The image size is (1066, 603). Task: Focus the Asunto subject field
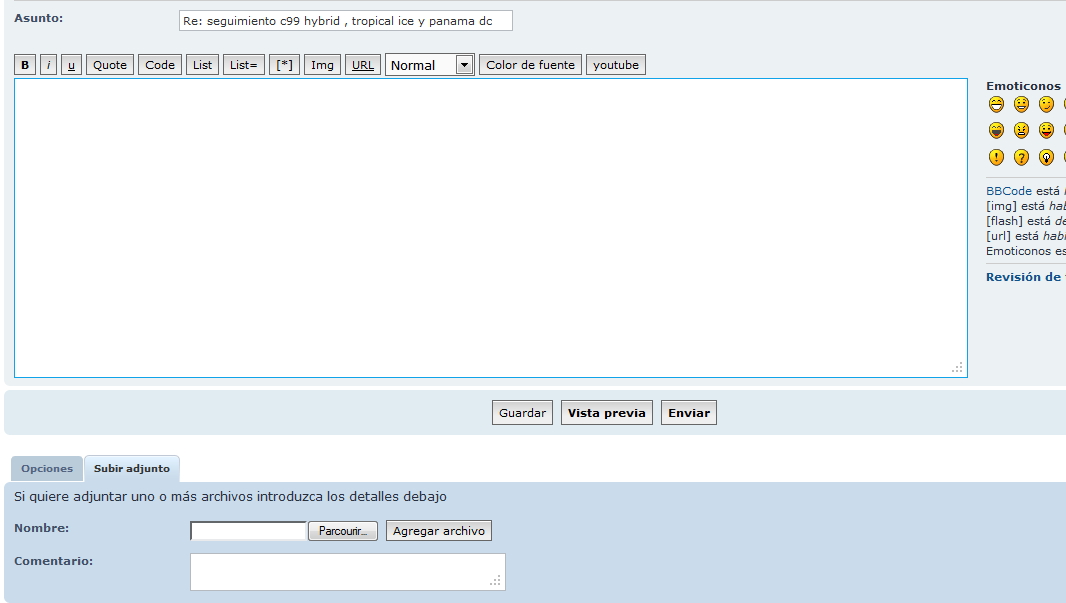[x=346, y=20]
